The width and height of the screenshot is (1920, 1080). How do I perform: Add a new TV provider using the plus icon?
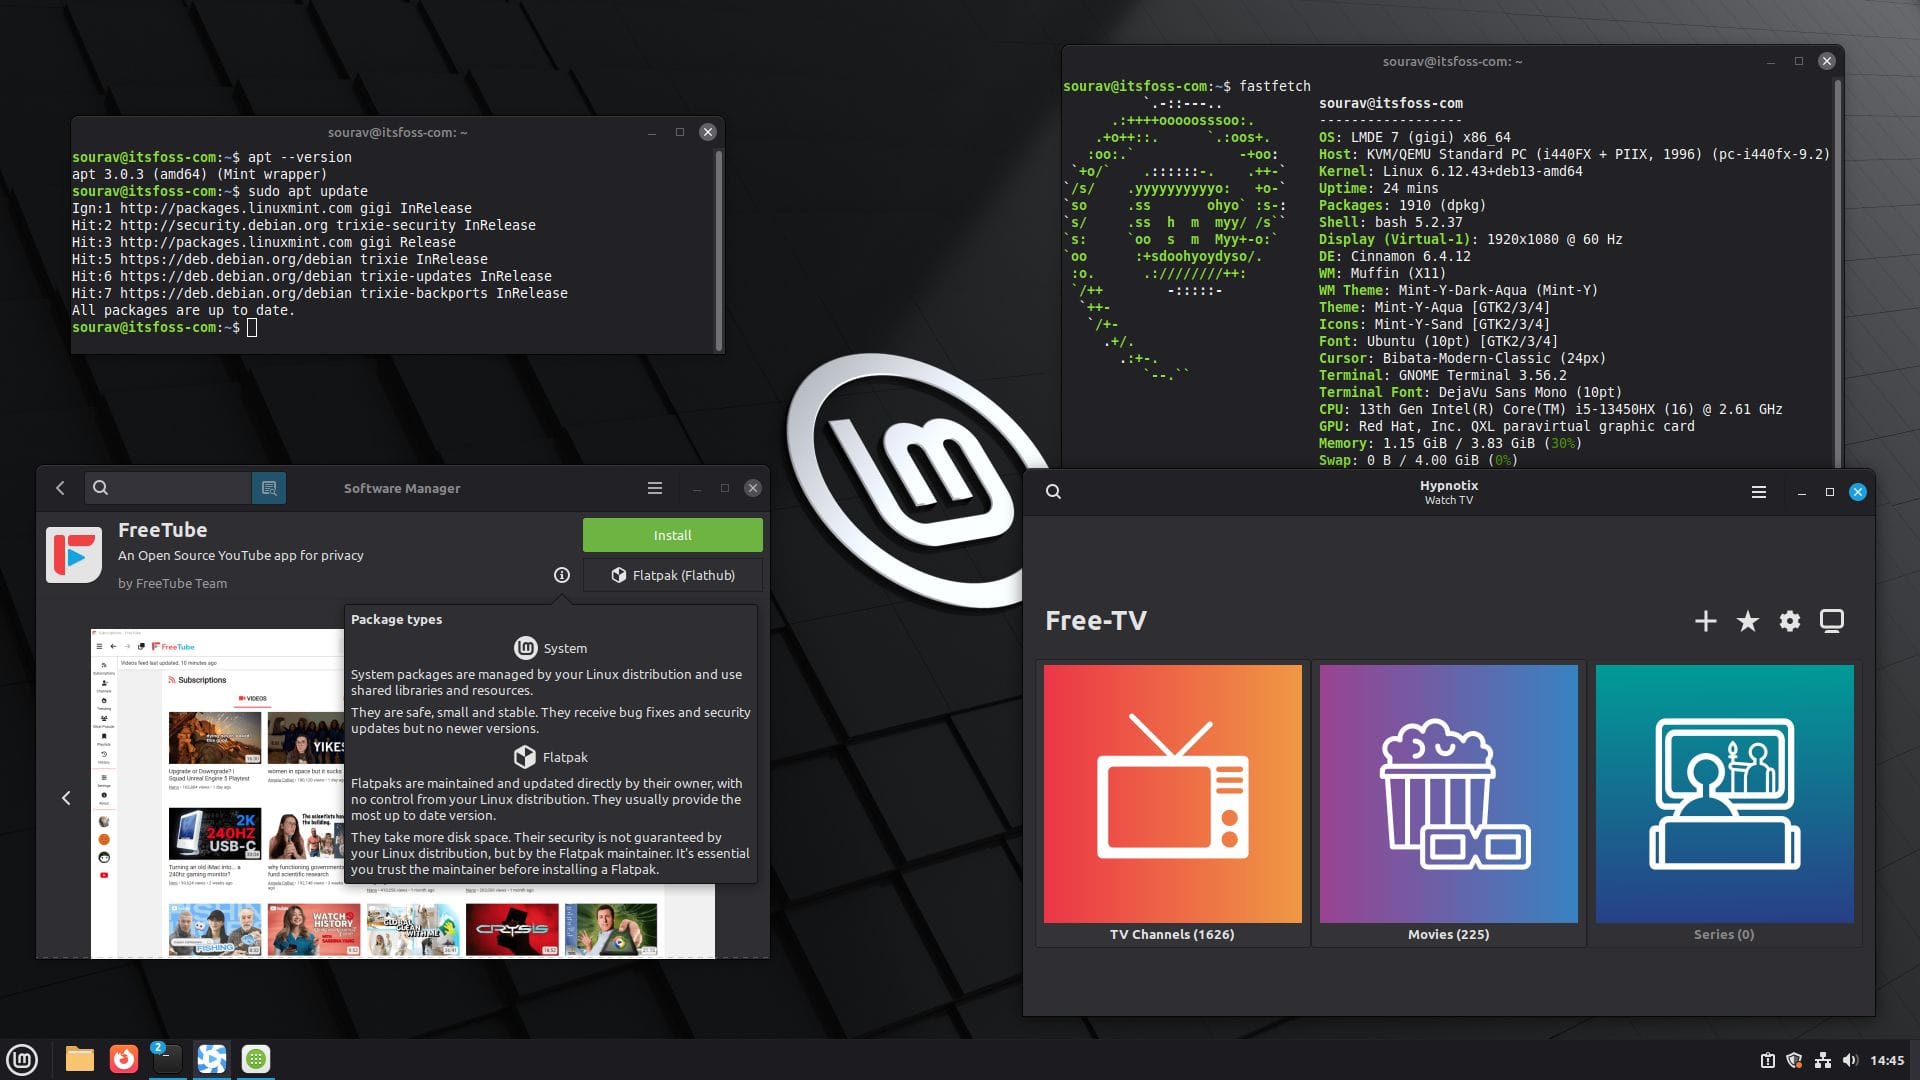[1706, 621]
